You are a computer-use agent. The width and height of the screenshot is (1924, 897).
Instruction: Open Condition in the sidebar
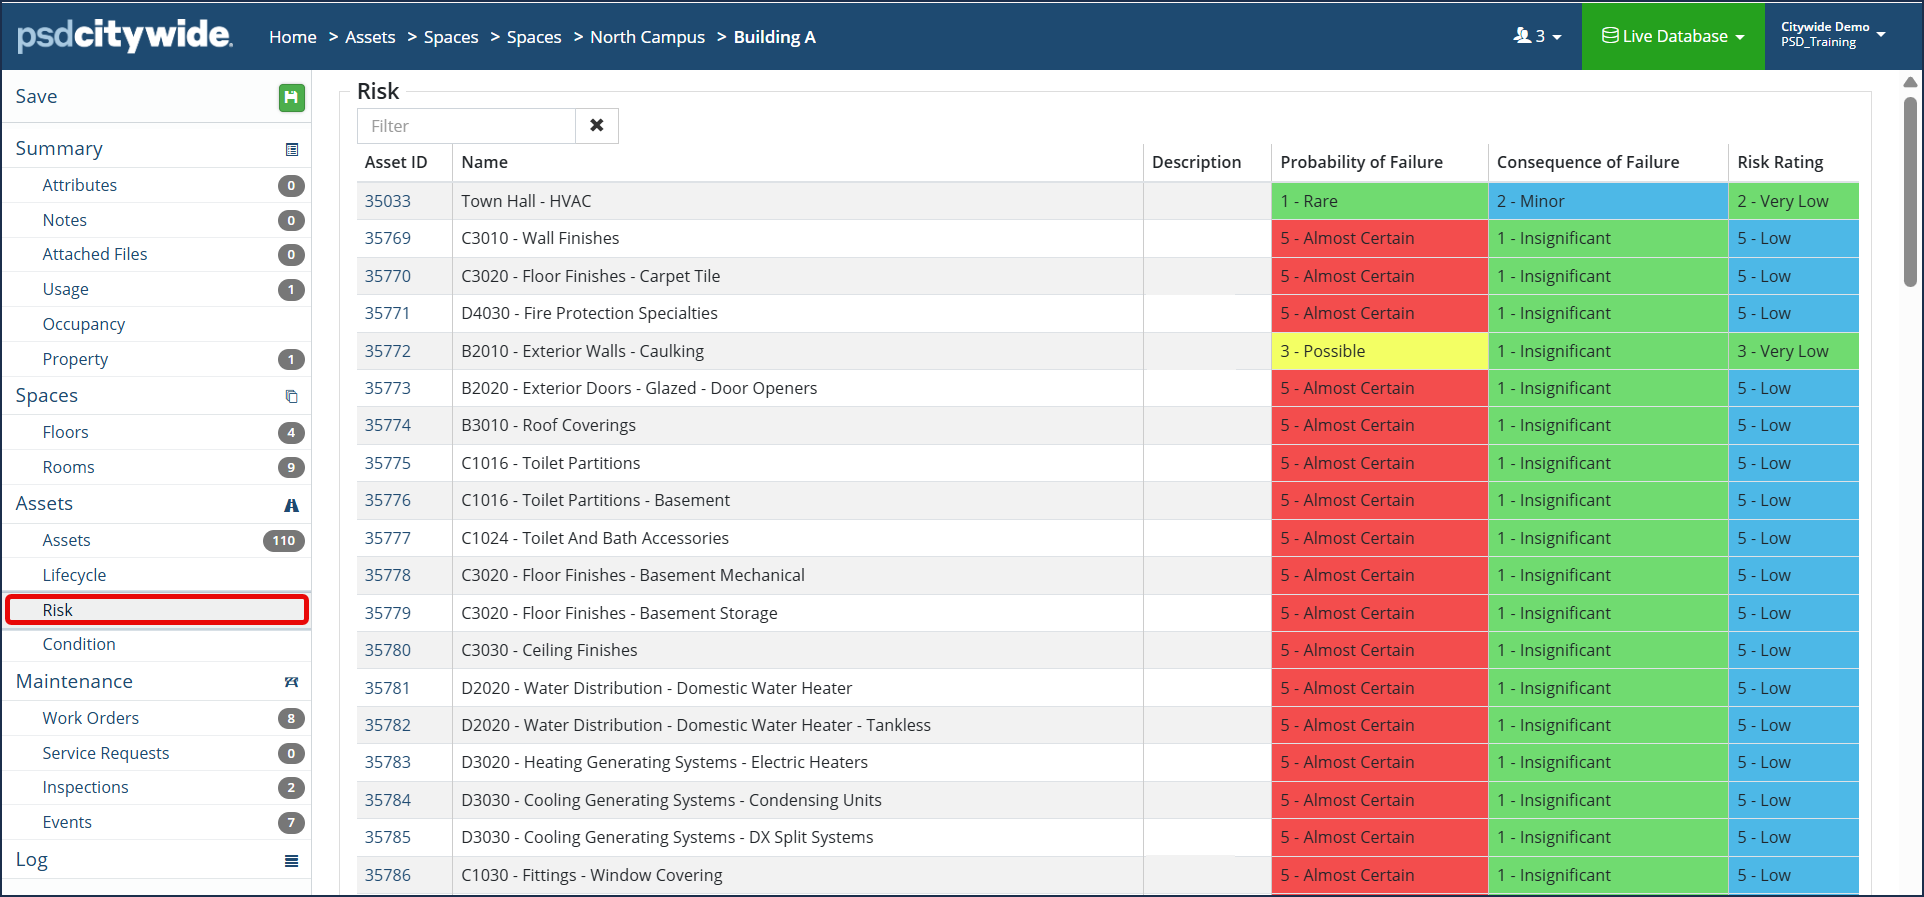79,644
